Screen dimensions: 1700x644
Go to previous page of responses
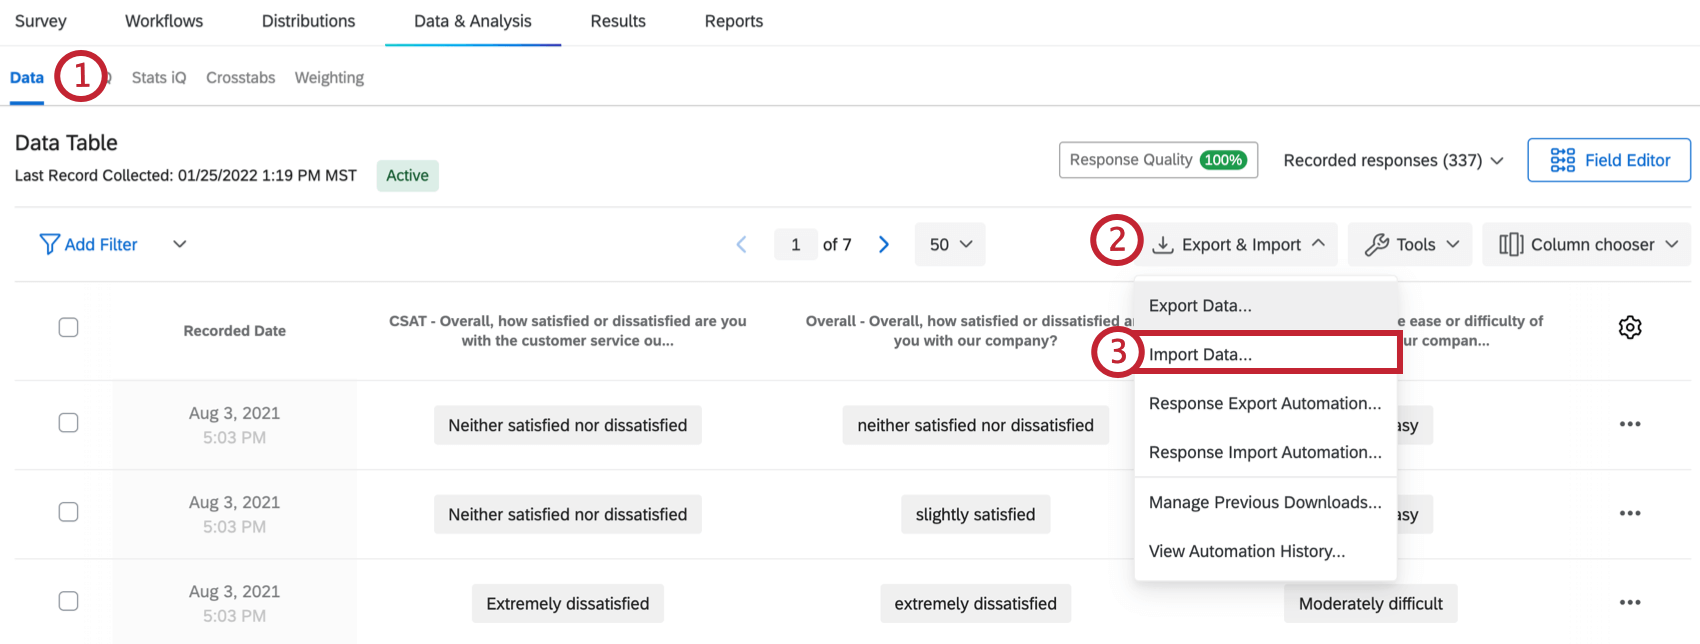741,245
